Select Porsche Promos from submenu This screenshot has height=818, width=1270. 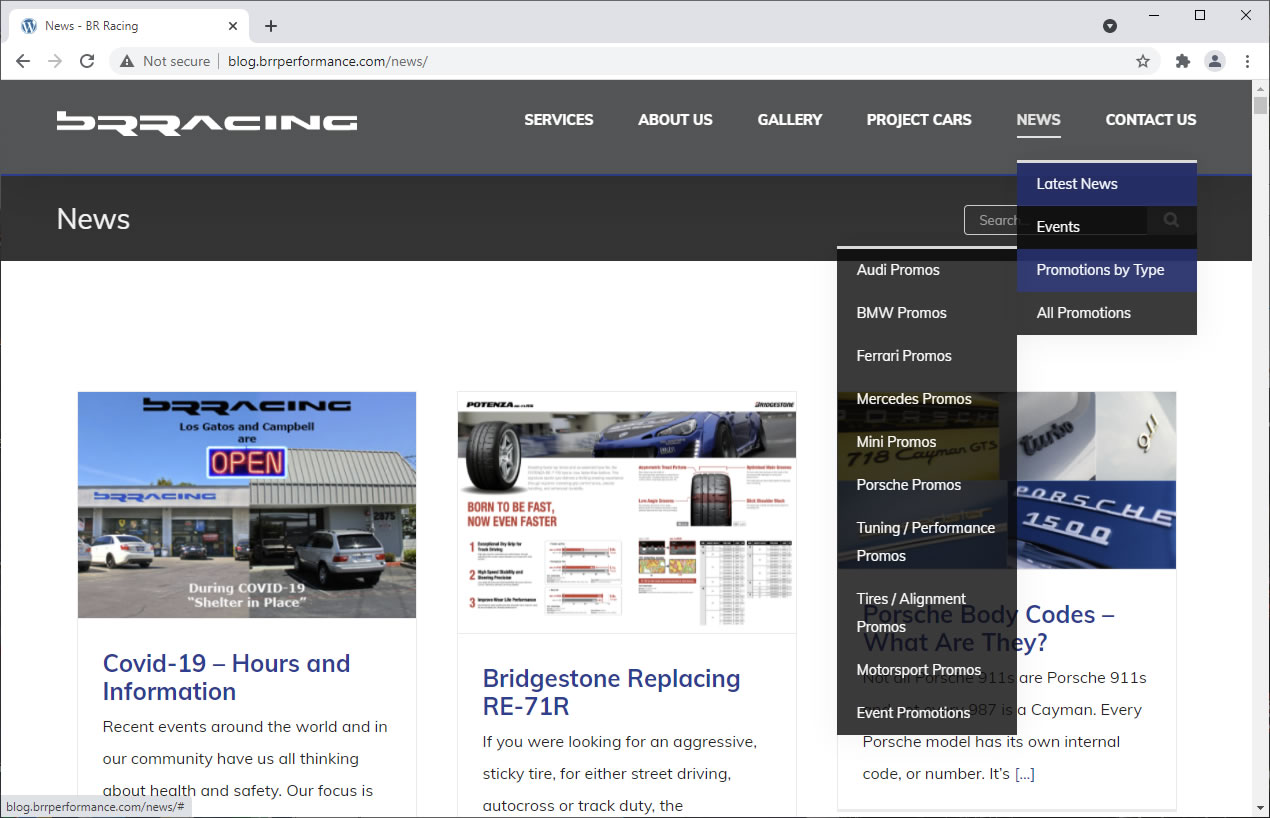click(908, 485)
